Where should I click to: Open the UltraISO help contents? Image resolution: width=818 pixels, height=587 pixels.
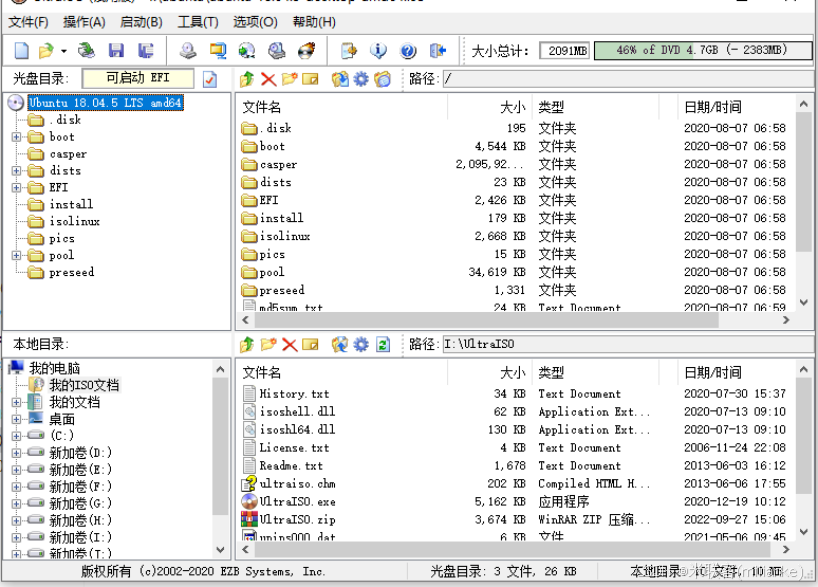tap(407, 50)
